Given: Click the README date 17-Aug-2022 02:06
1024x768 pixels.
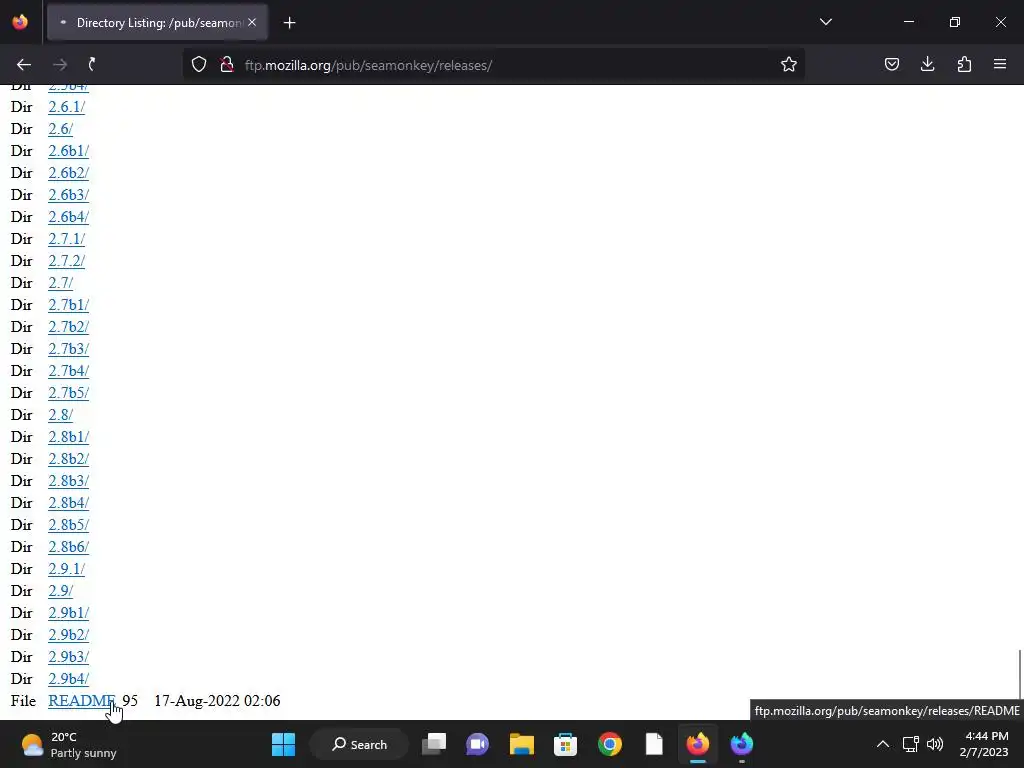Looking at the screenshot, I should coord(217,701).
